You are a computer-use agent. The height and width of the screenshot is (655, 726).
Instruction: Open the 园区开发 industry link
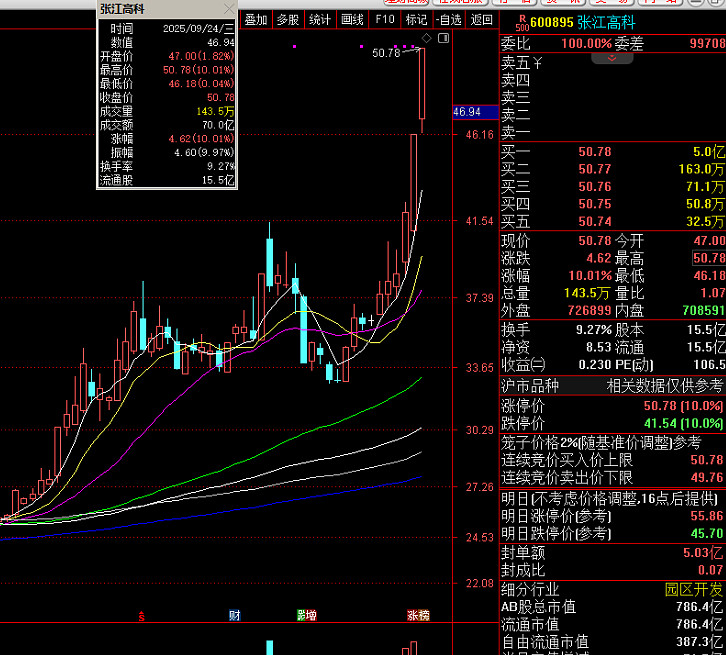tap(694, 590)
